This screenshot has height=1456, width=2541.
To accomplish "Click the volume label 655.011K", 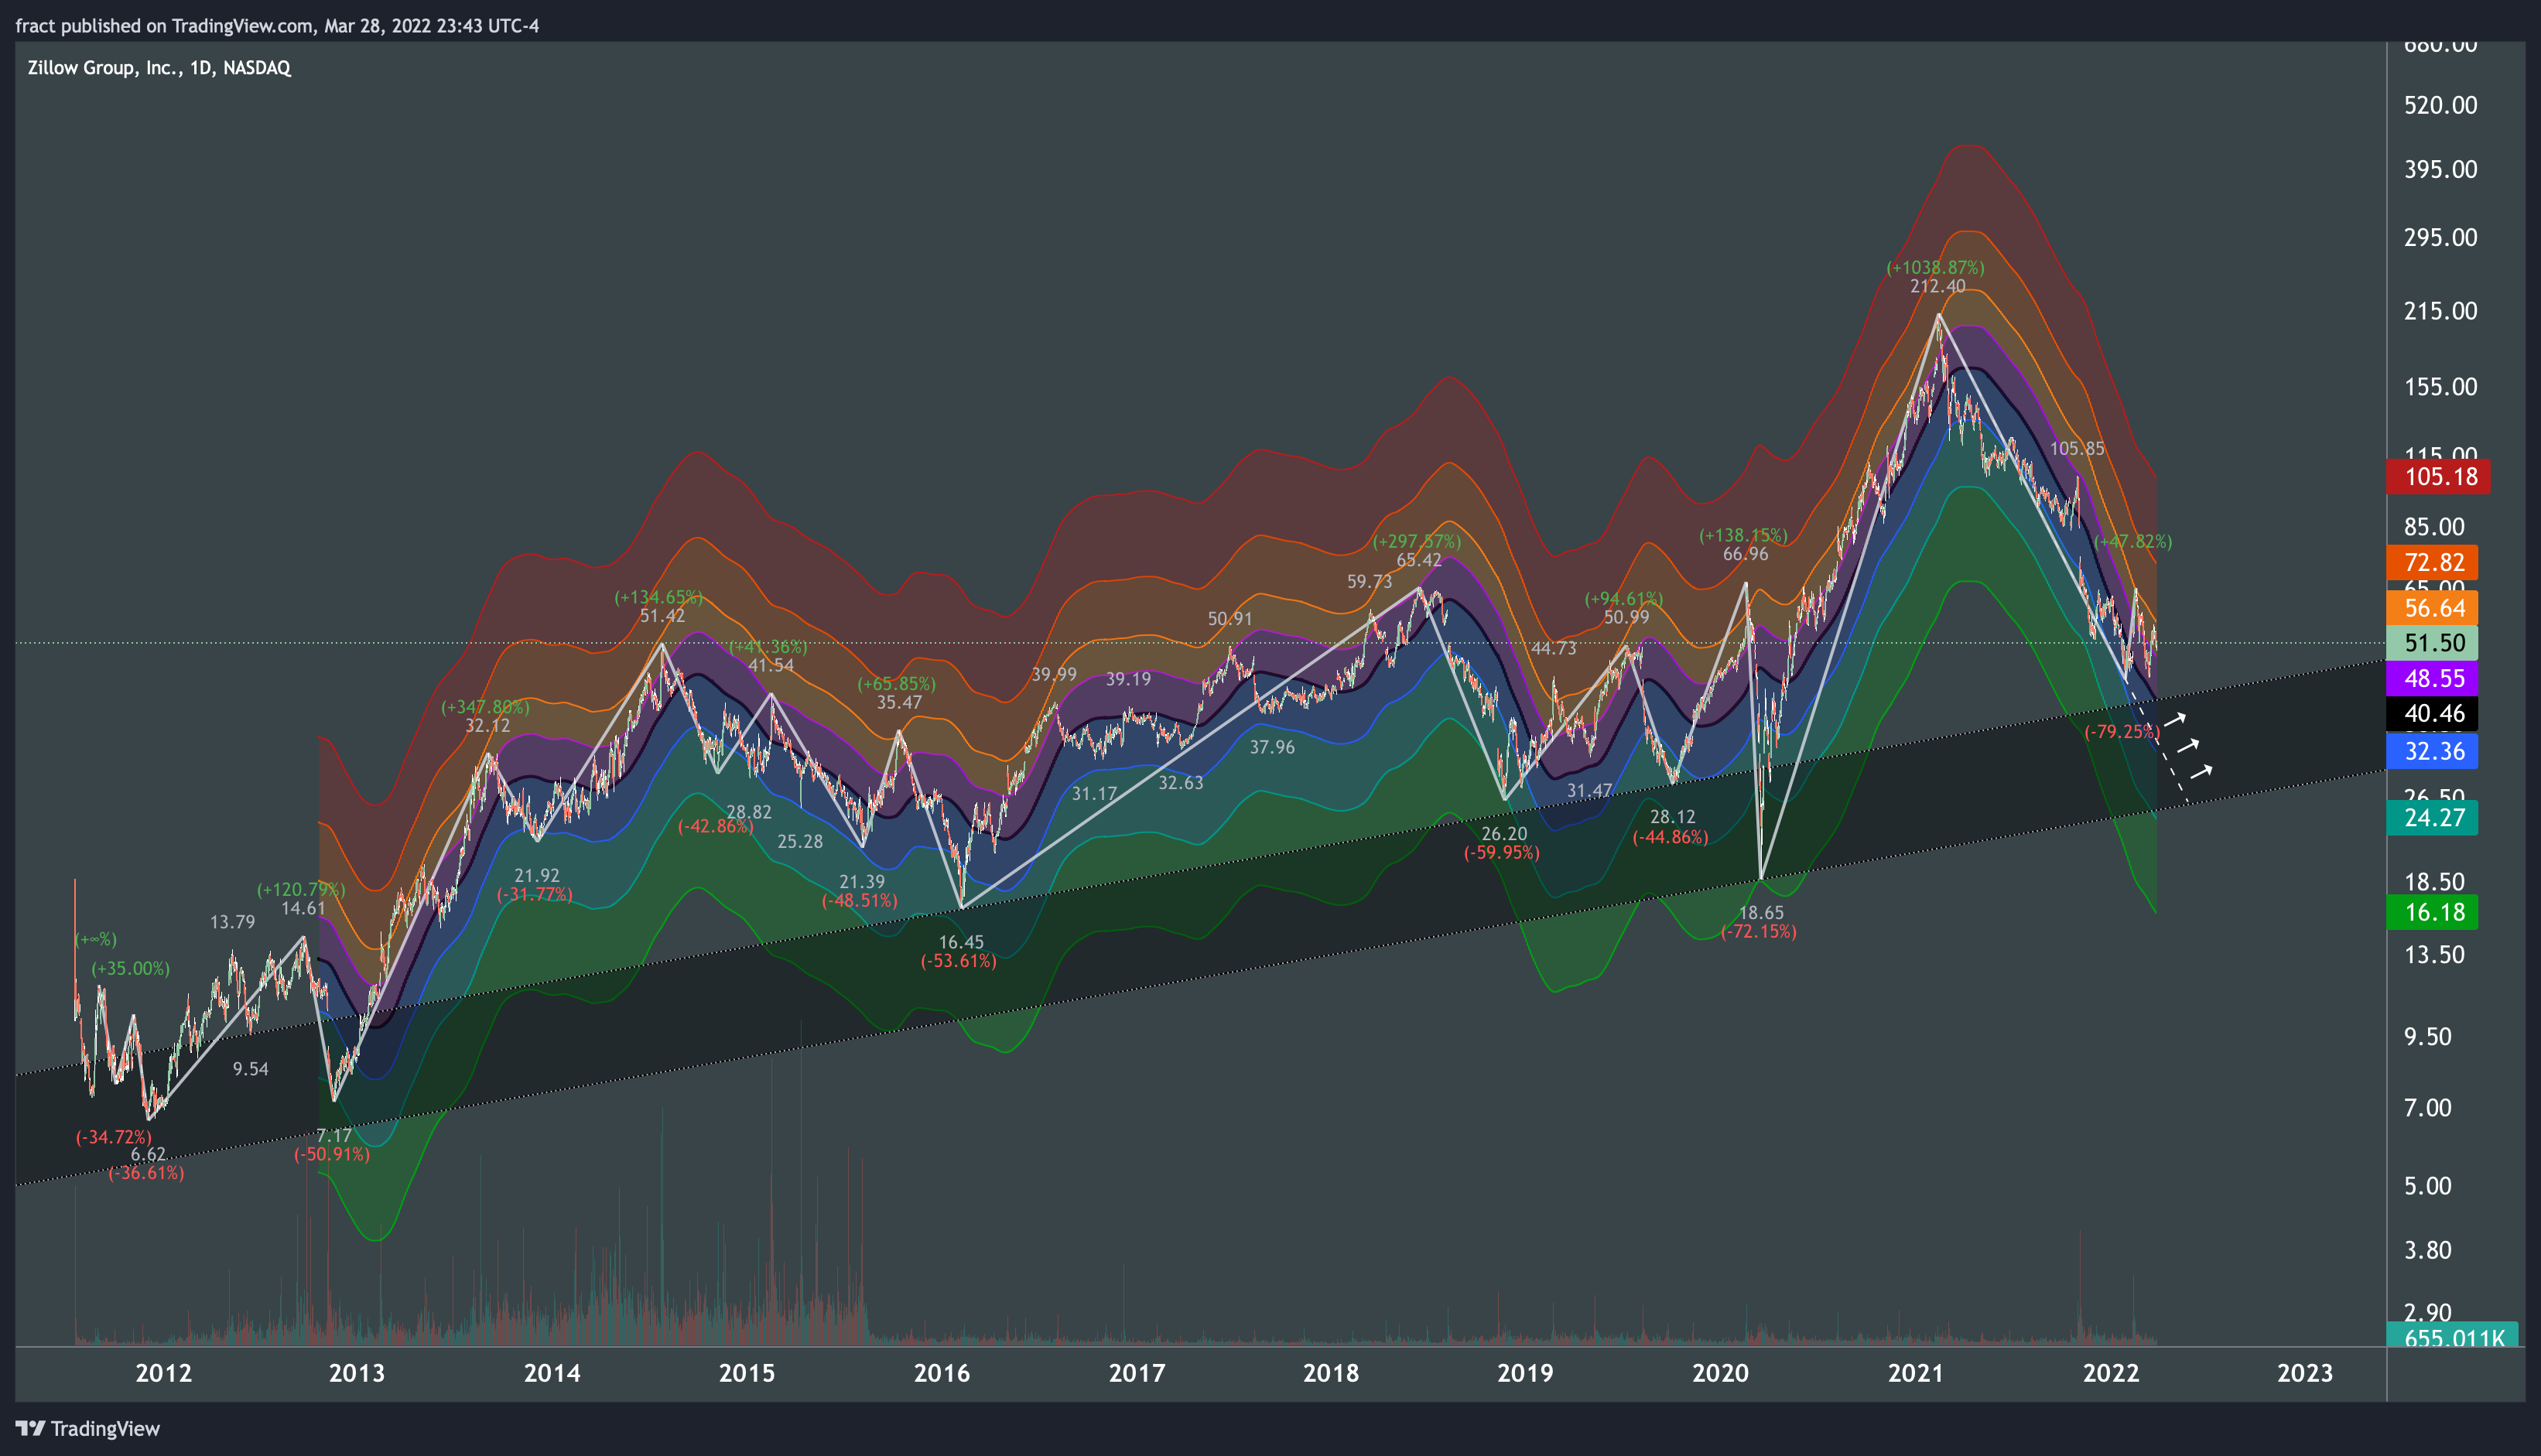I will [x=2452, y=1337].
